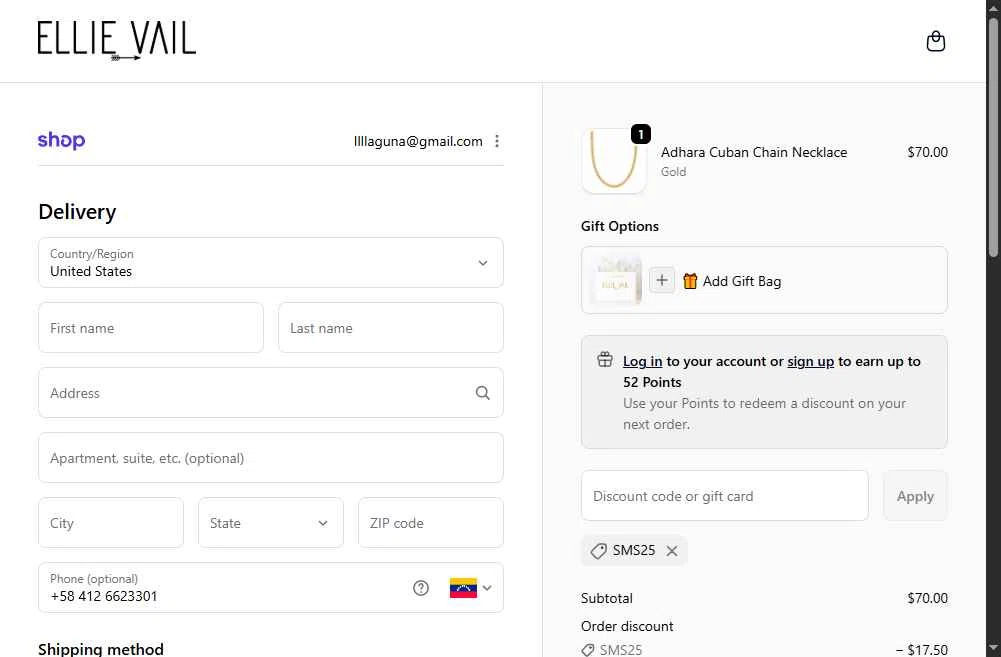The width and height of the screenshot is (1001, 657).
Task: Click the Last name field
Action: 391,328
